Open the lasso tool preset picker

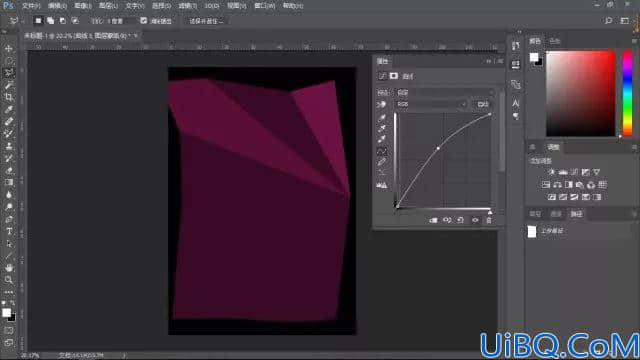coord(15,20)
